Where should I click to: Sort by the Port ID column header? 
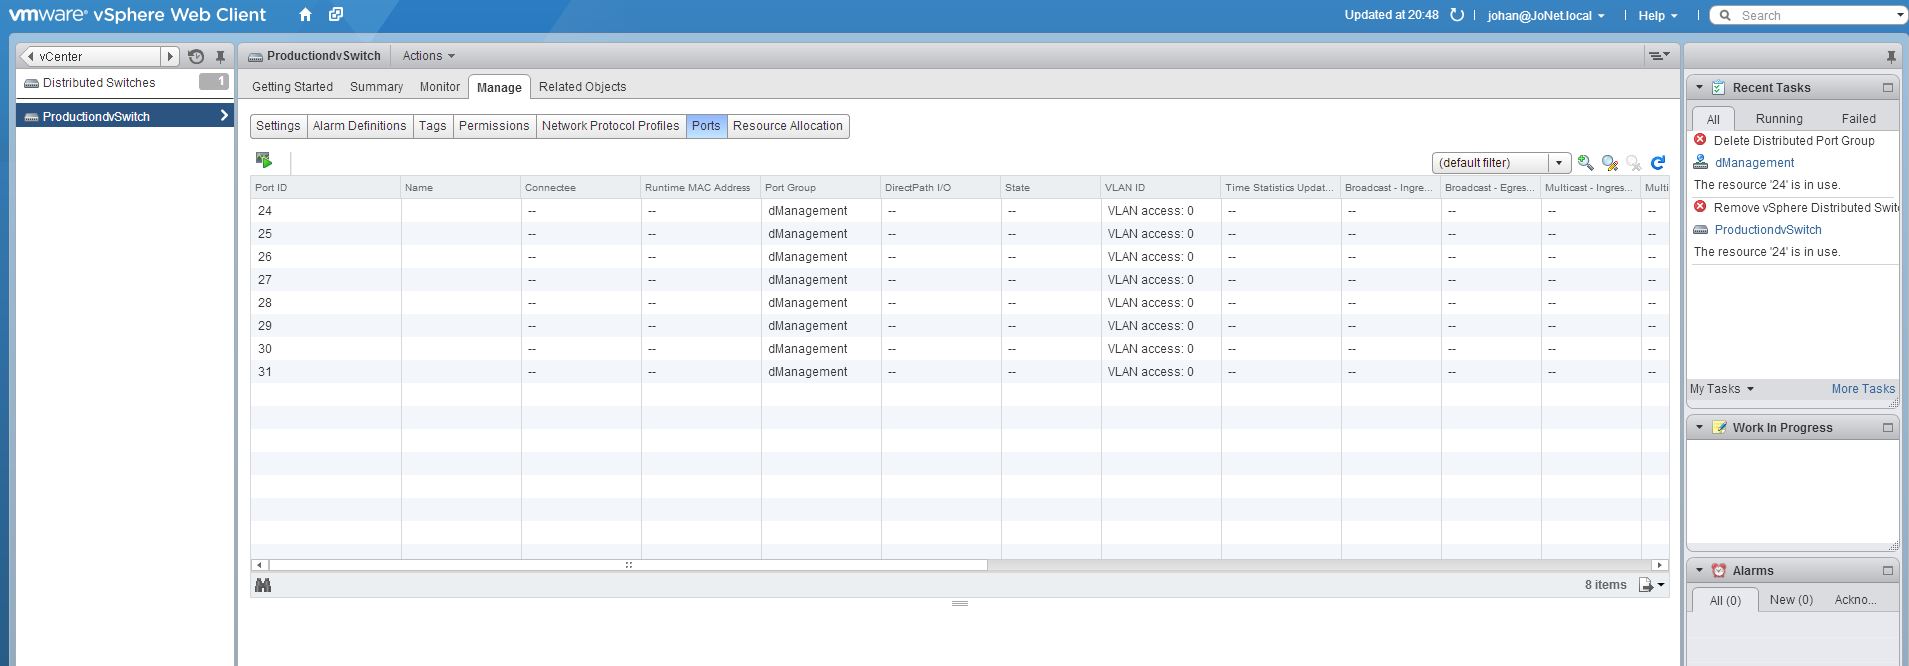[x=326, y=188]
